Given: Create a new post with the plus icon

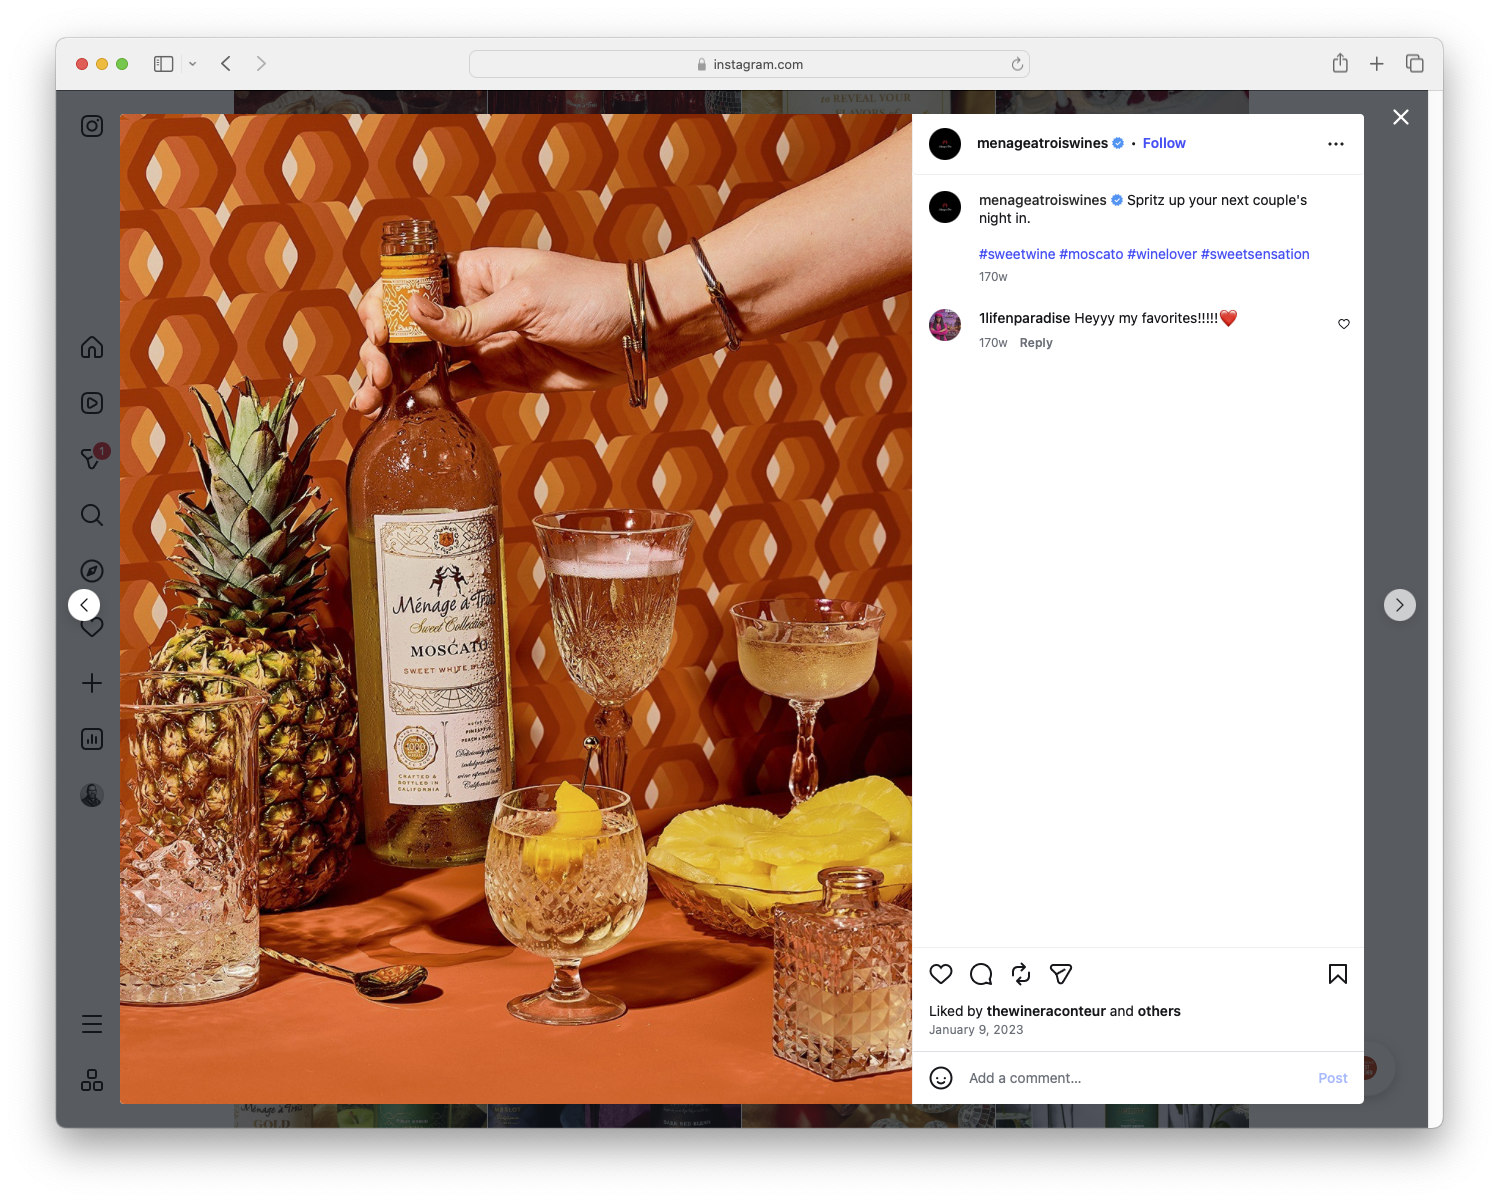Looking at the screenshot, I should (x=91, y=683).
